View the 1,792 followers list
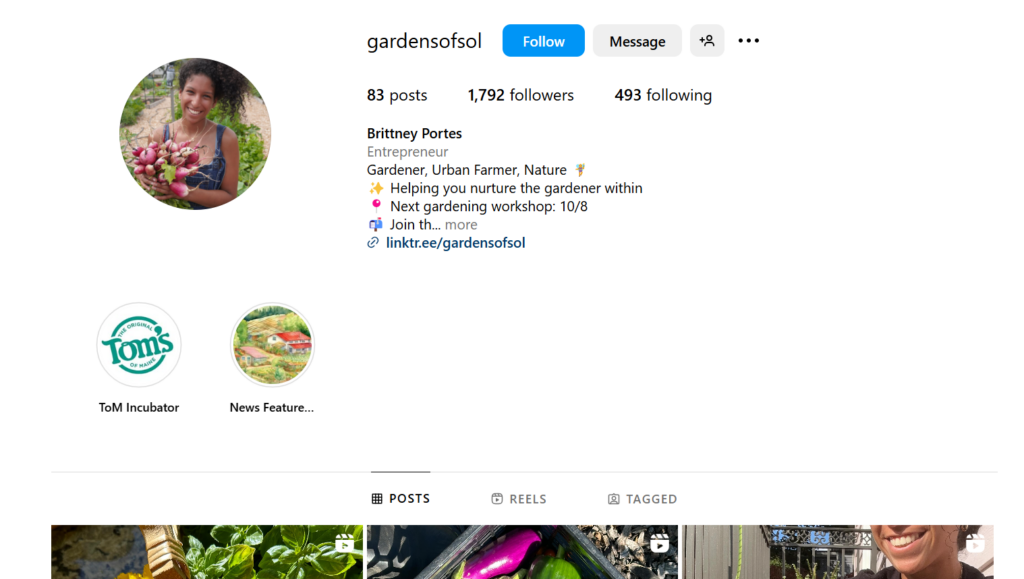Screen dimensions: 1024x579 tap(520, 95)
